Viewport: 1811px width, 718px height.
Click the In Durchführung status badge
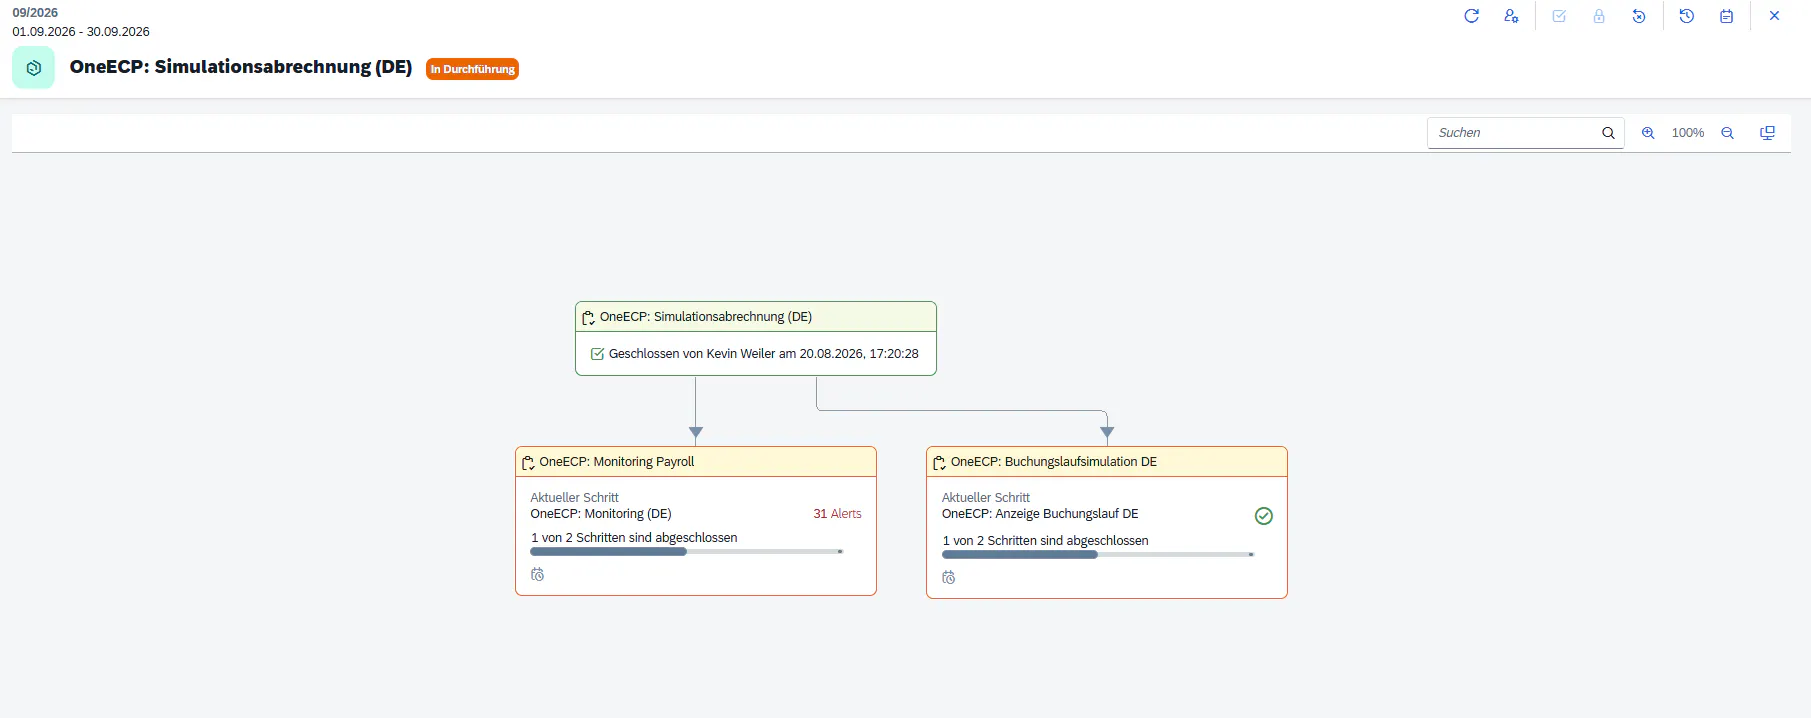472,69
